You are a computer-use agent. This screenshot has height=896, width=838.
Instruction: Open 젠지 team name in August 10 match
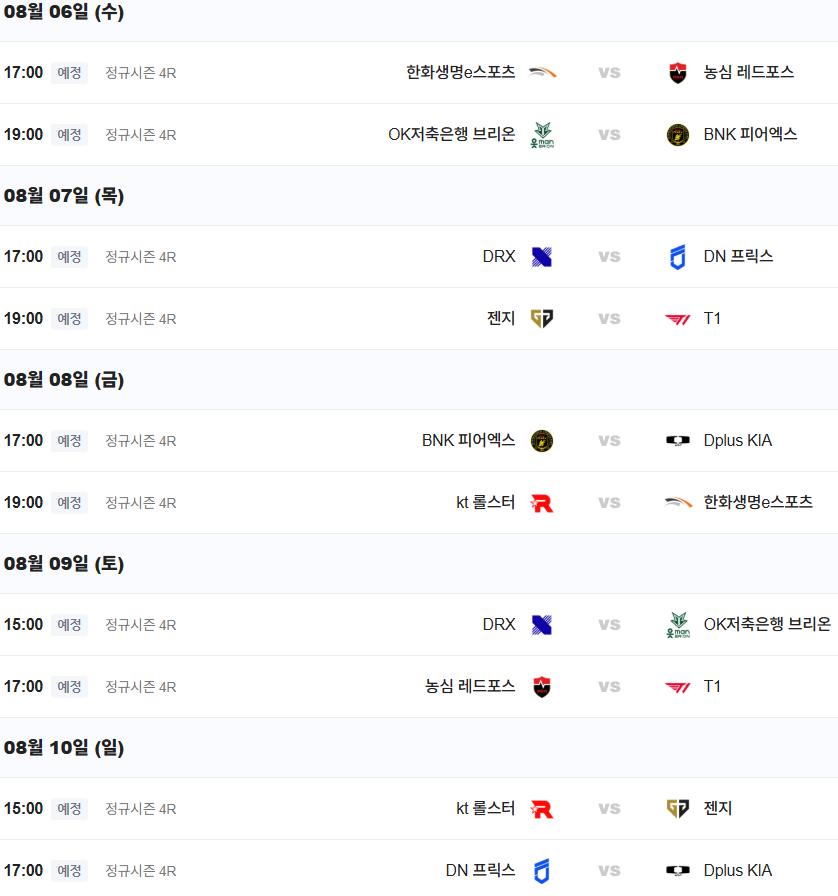pos(718,809)
